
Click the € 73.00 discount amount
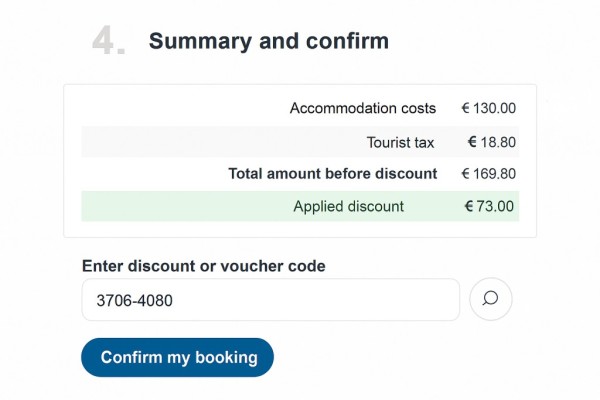pos(489,207)
